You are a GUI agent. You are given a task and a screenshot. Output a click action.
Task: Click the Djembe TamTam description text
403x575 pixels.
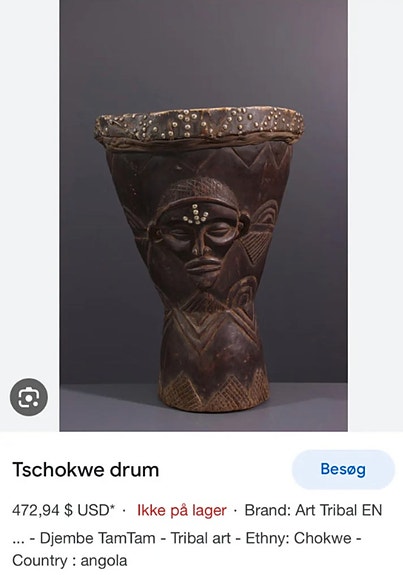click(97, 538)
